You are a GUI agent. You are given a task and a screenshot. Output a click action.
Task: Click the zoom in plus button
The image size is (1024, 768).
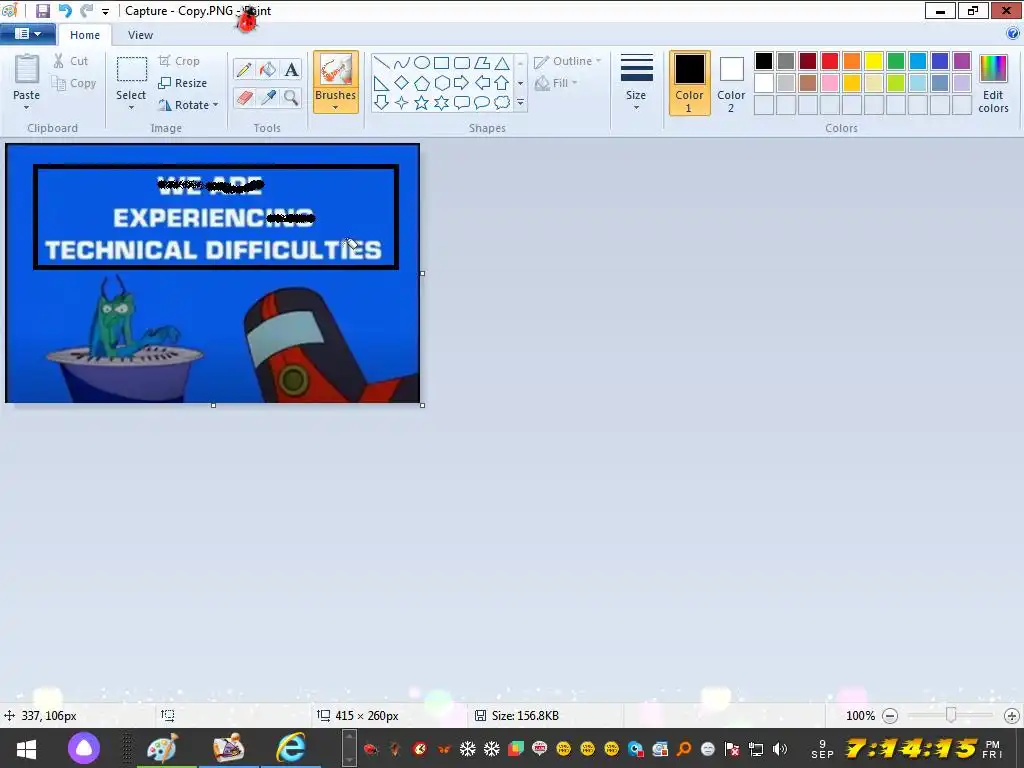click(x=1012, y=716)
